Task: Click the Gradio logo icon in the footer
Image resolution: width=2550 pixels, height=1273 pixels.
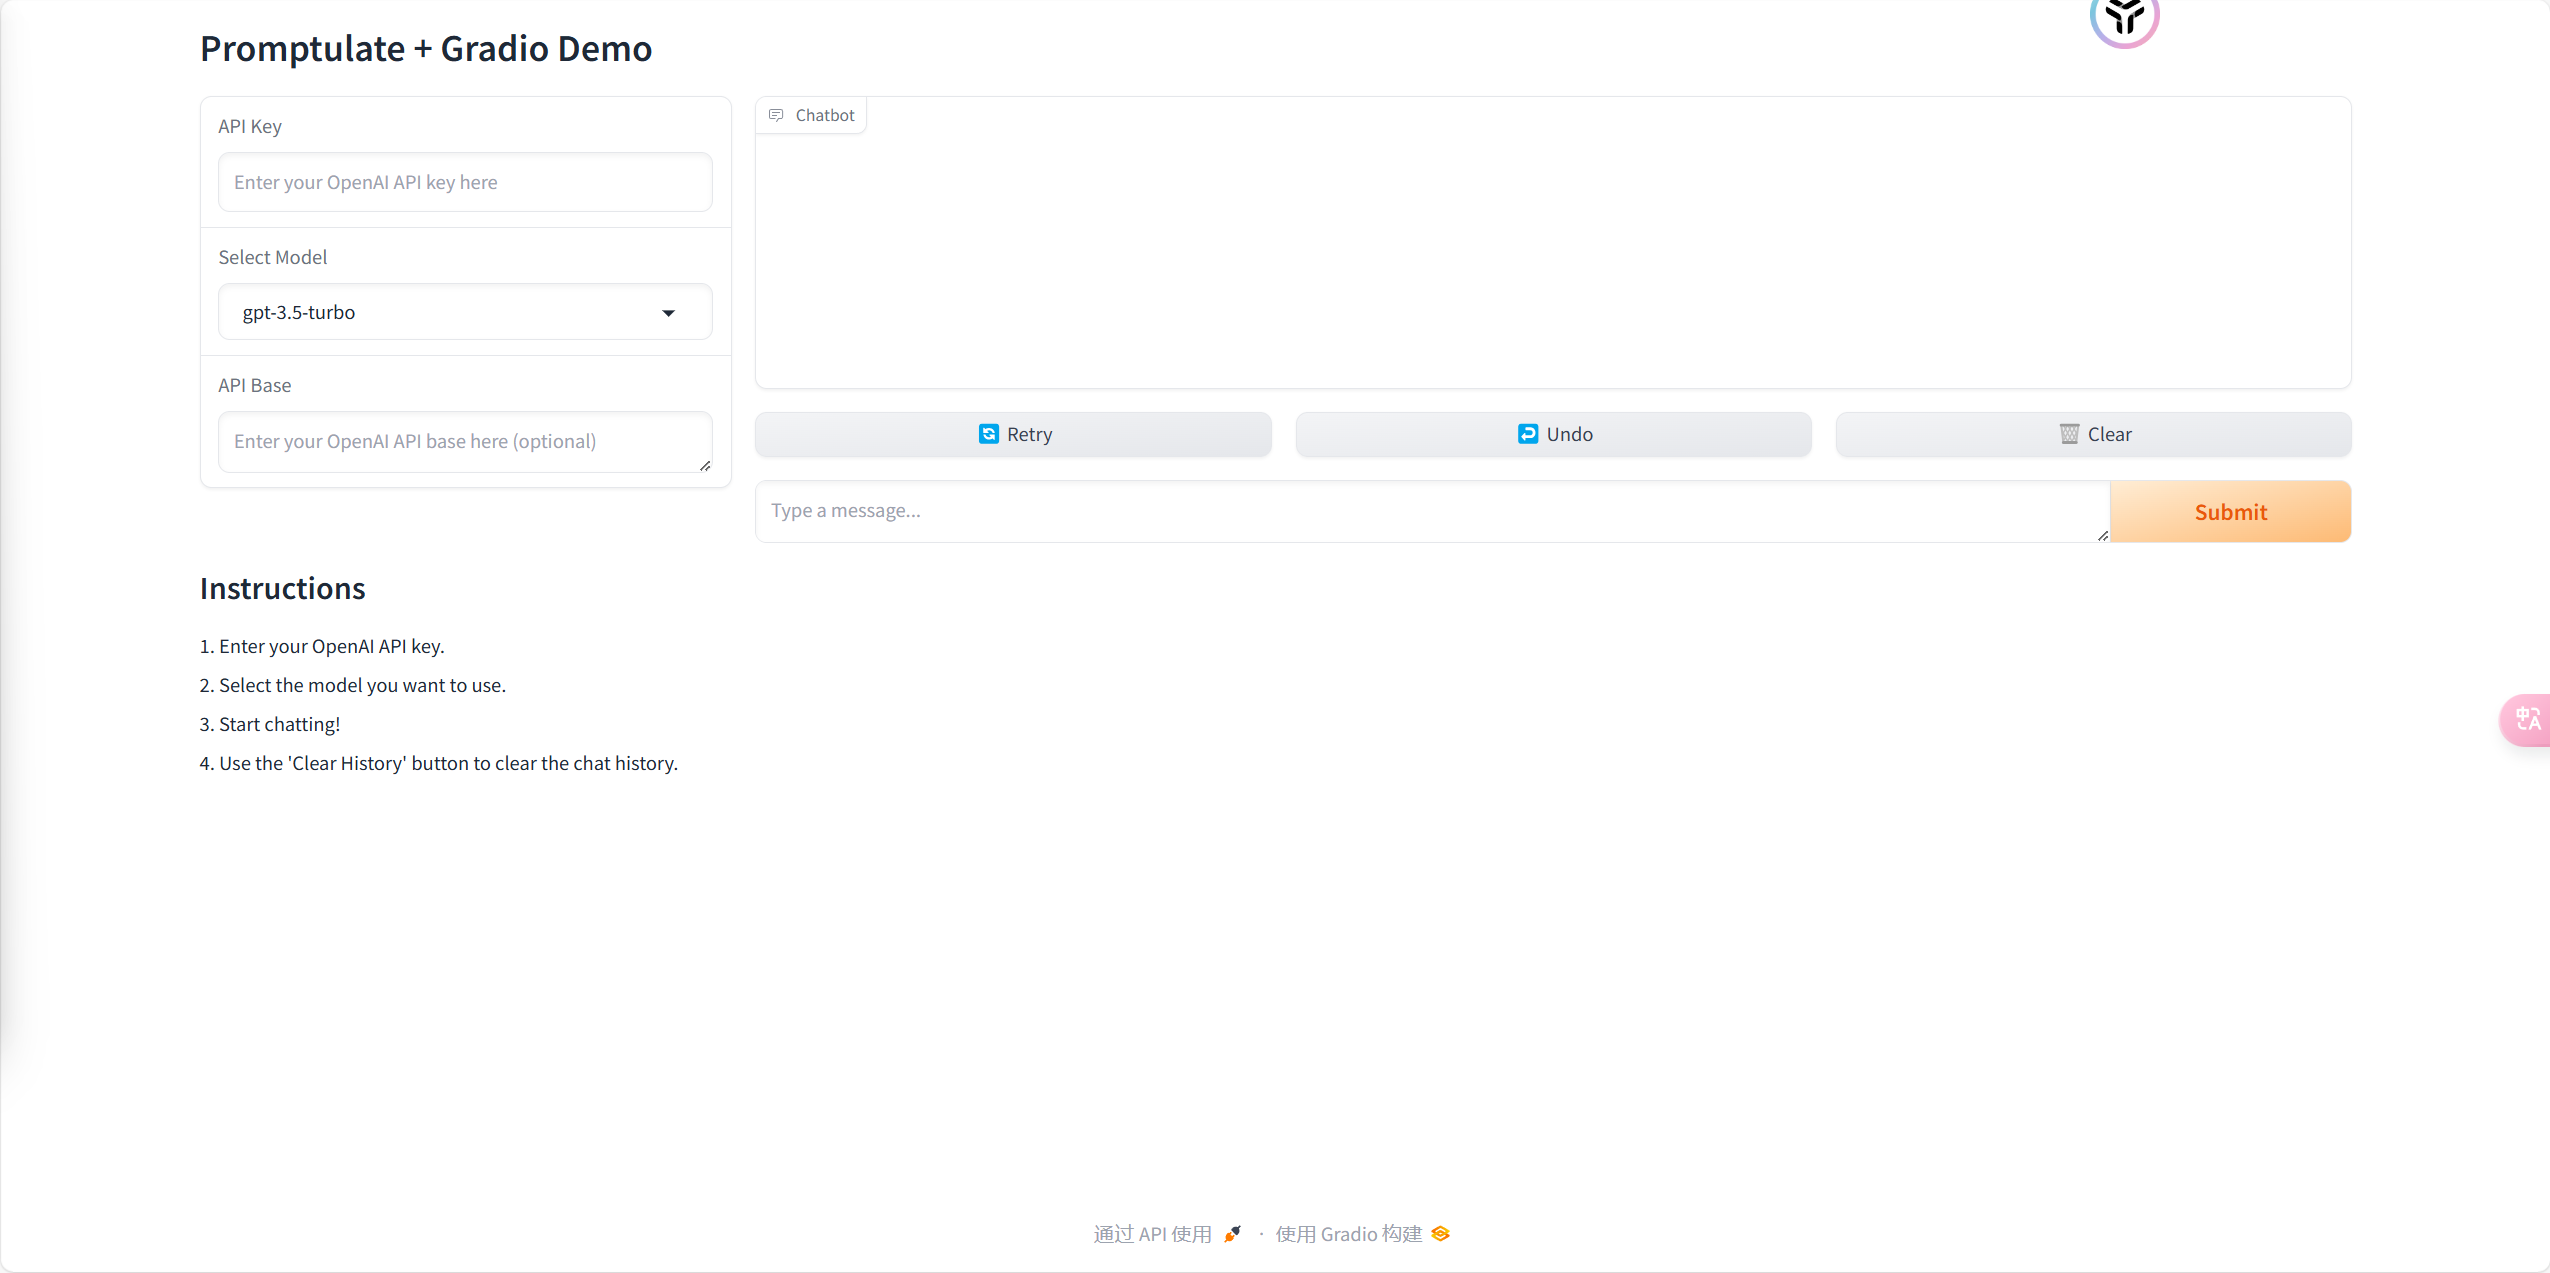Action: click(x=1440, y=1234)
